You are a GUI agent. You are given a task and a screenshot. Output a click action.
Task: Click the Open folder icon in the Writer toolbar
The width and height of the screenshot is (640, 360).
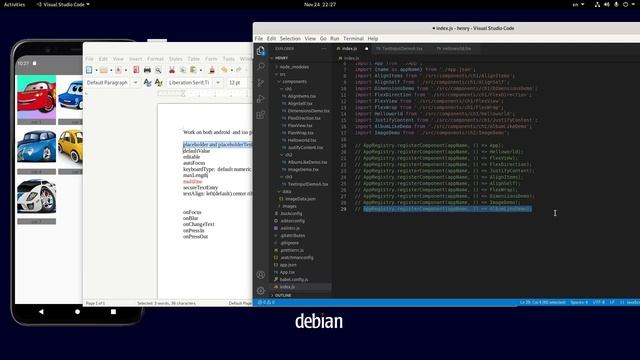tap(104, 70)
